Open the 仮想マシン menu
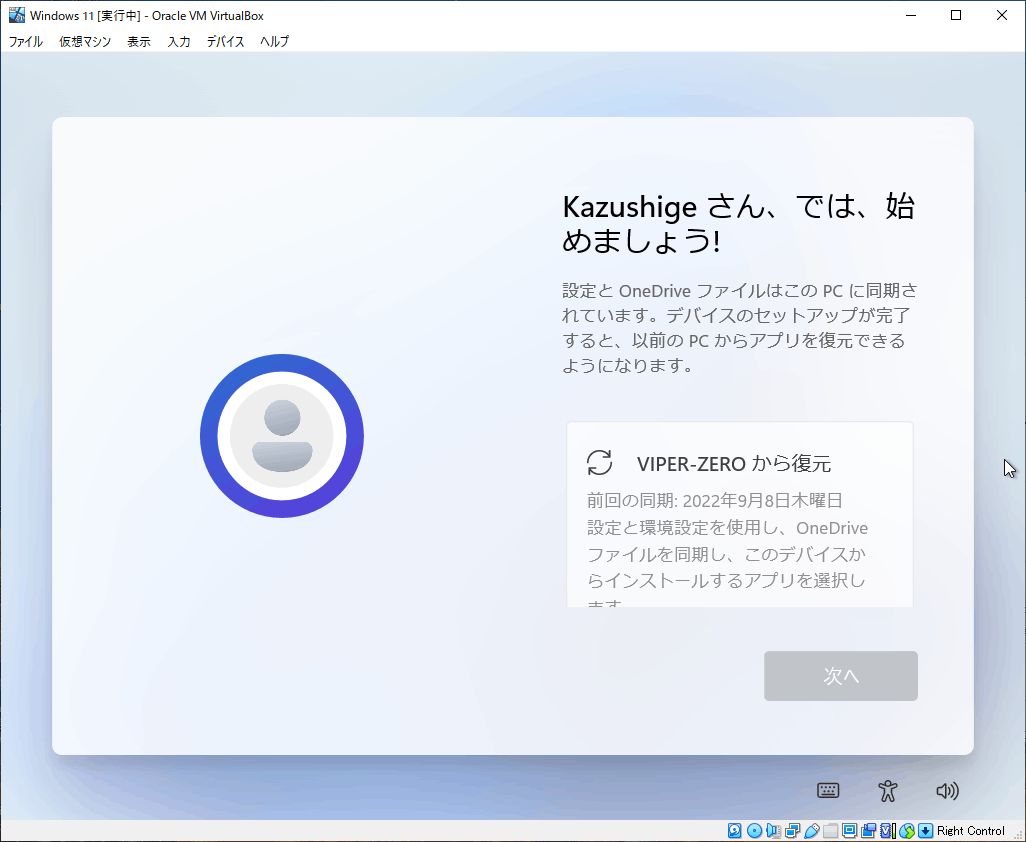Screen dimensions: 1026x842 [x=85, y=41]
